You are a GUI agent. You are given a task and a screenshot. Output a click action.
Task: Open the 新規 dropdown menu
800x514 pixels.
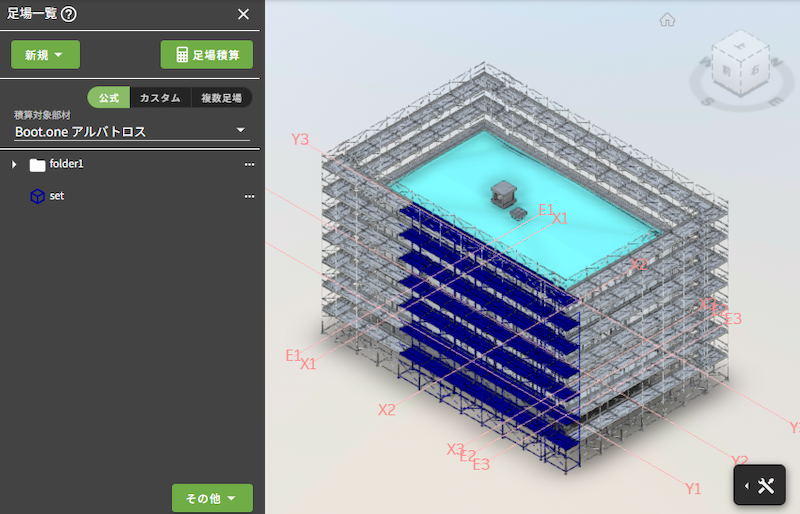(45, 55)
